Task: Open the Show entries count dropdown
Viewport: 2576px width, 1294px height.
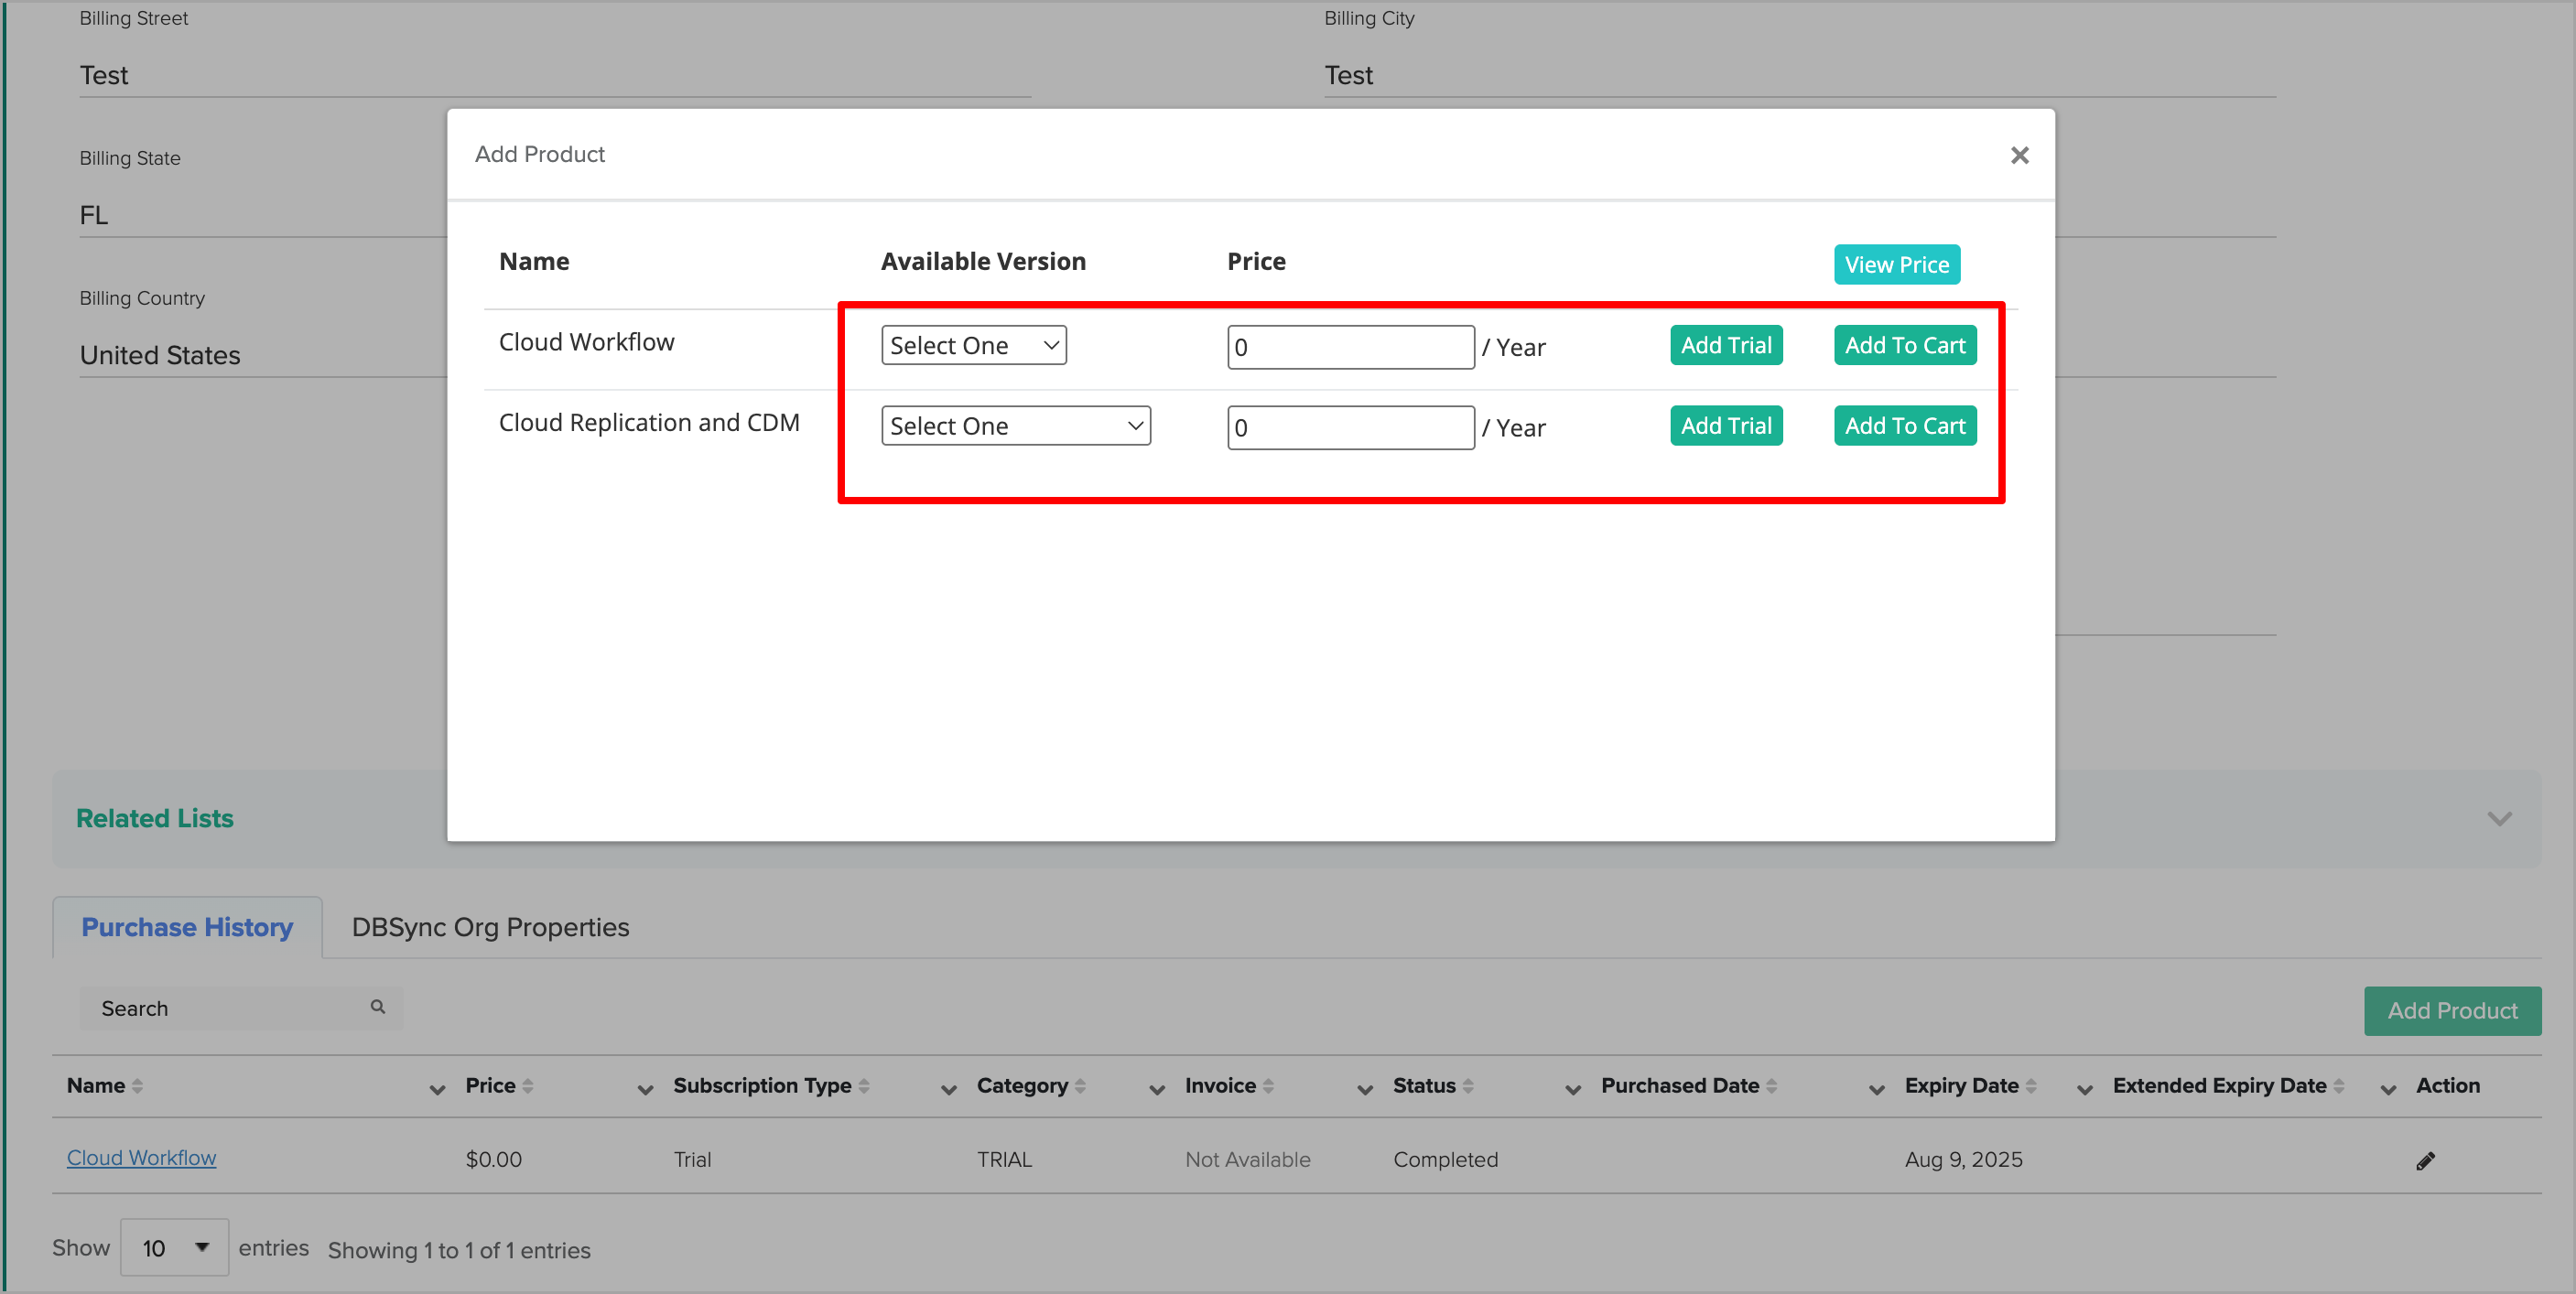Action: click(175, 1247)
